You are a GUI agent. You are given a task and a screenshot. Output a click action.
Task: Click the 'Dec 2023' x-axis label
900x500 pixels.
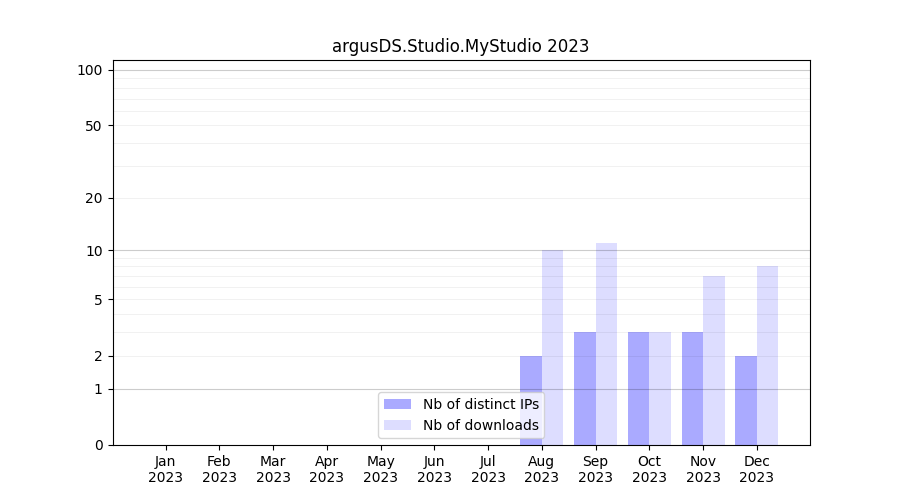click(x=756, y=469)
